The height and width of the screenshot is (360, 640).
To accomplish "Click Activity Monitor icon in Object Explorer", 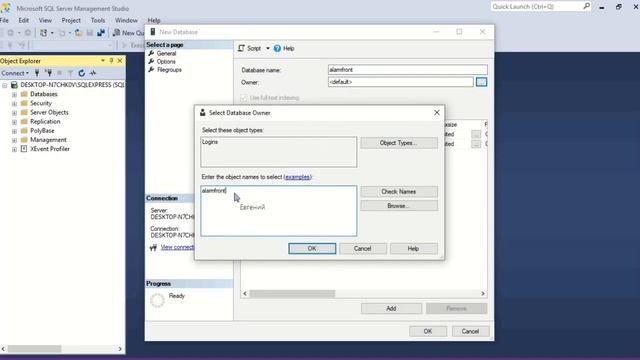I will [93, 73].
